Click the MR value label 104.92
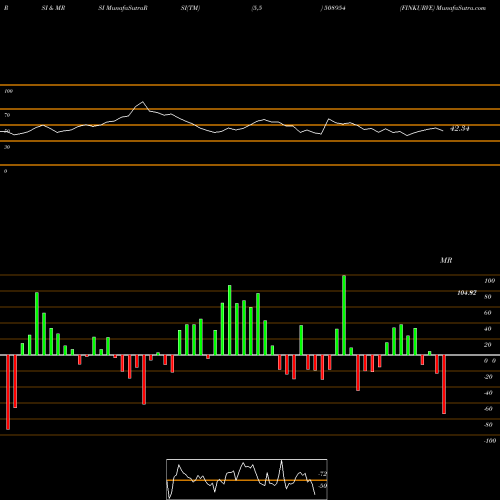 [467, 293]
